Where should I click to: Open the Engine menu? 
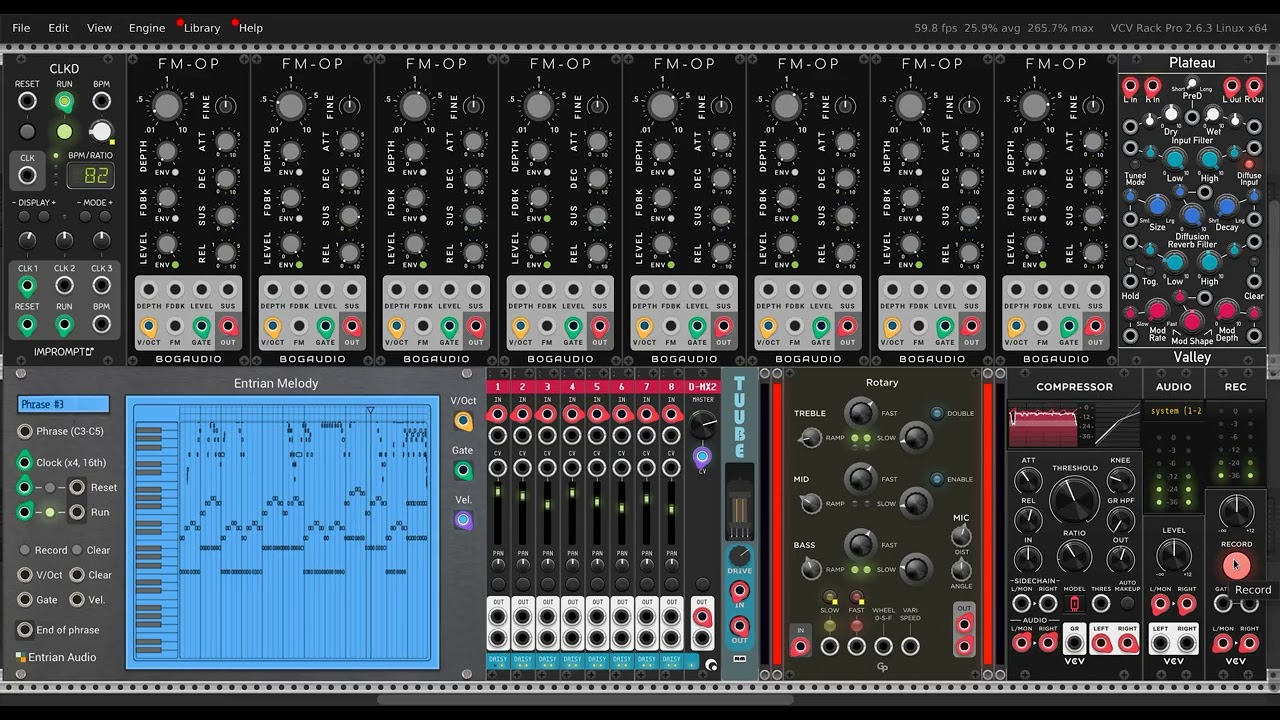147,28
